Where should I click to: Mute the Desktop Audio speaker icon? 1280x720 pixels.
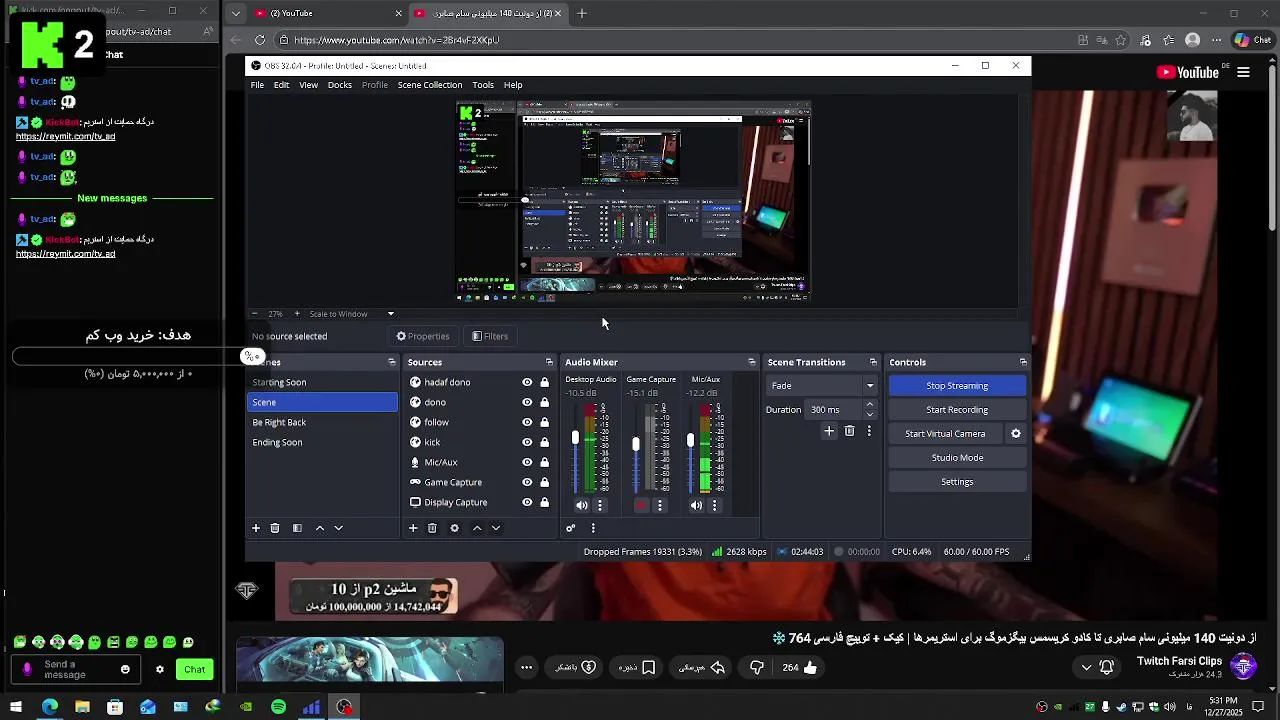pyautogui.click(x=581, y=506)
